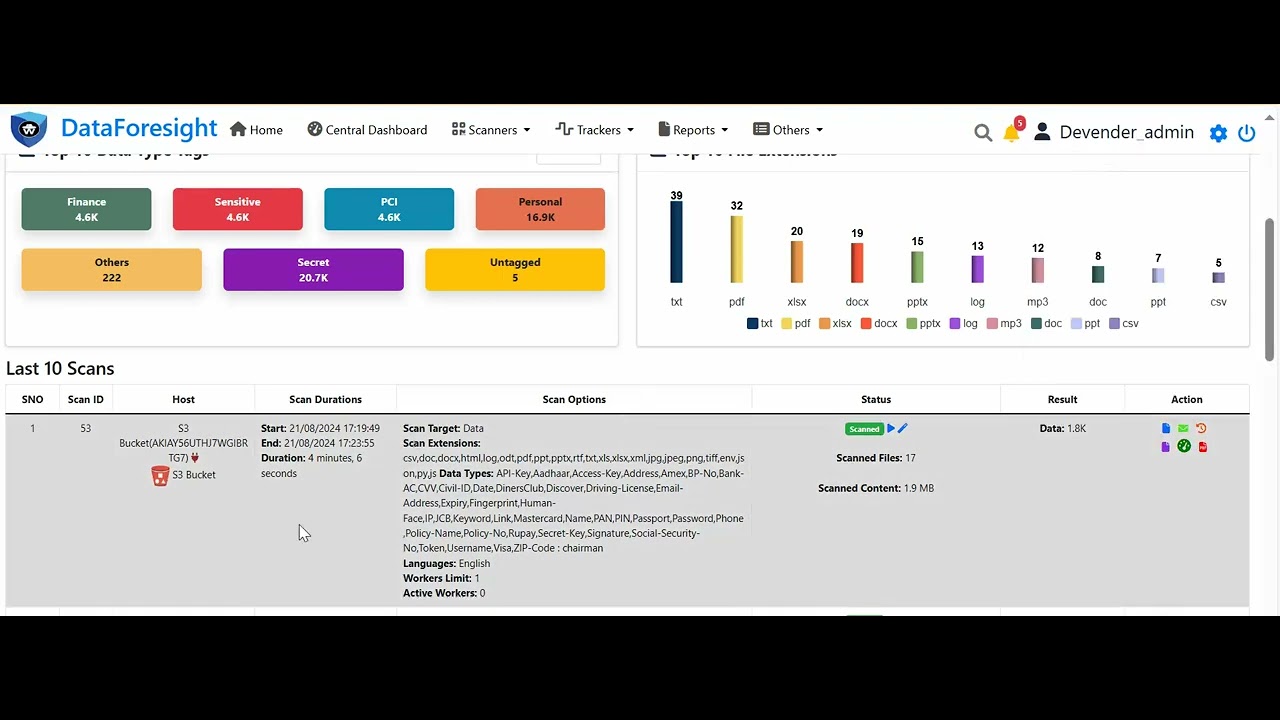Click the pencil edit icon for scan 53
The width and height of the screenshot is (1280, 720).
coord(903,428)
